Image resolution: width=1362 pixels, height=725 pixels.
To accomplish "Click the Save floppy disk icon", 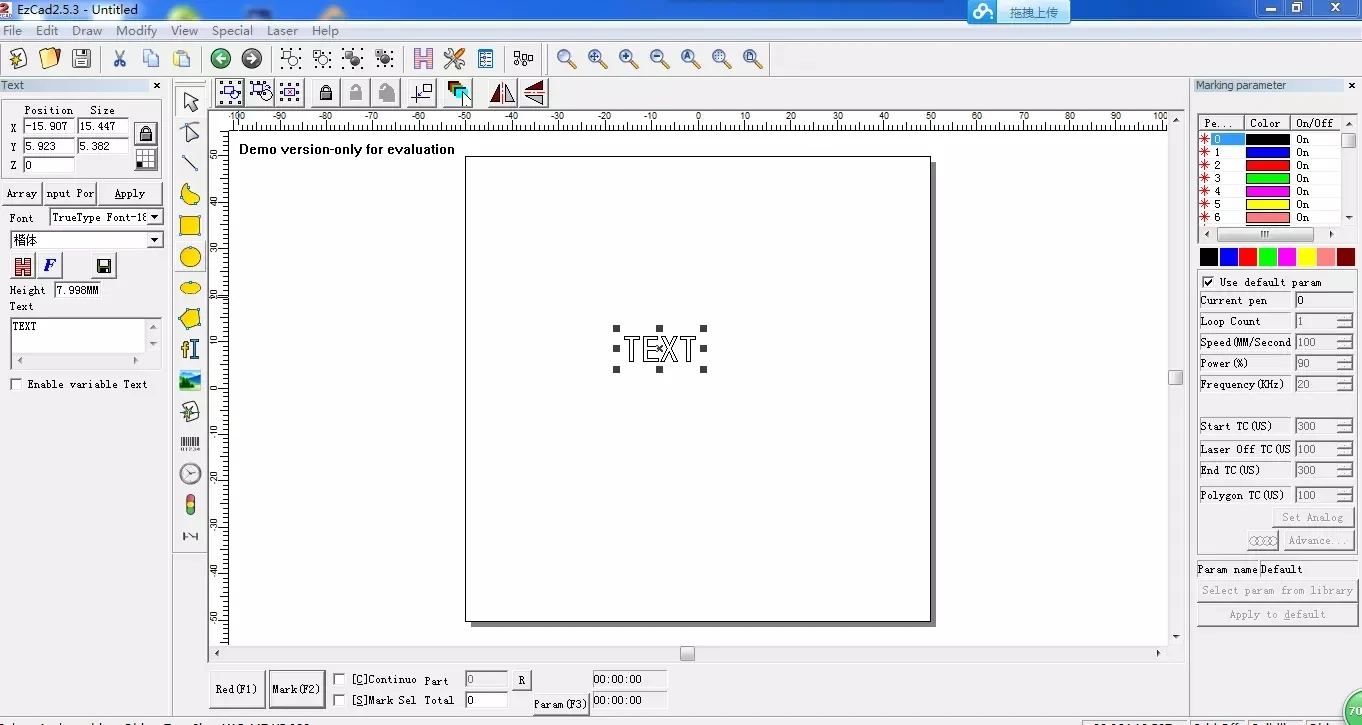I will click(81, 59).
